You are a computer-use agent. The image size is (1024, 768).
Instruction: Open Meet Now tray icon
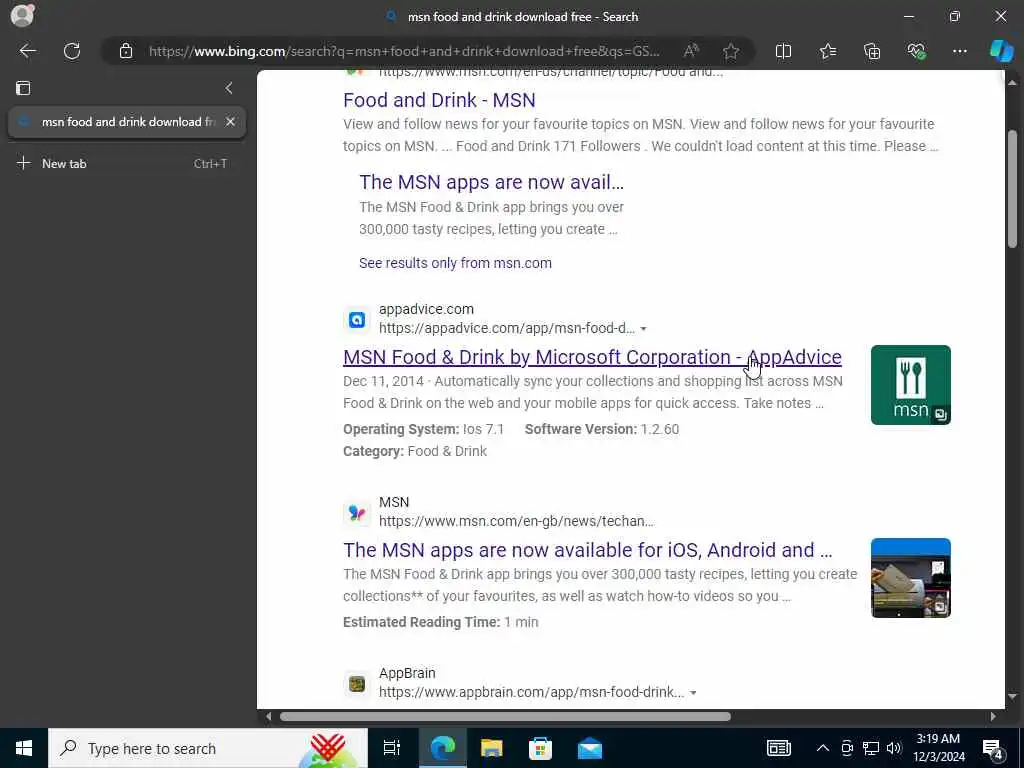tap(847, 748)
